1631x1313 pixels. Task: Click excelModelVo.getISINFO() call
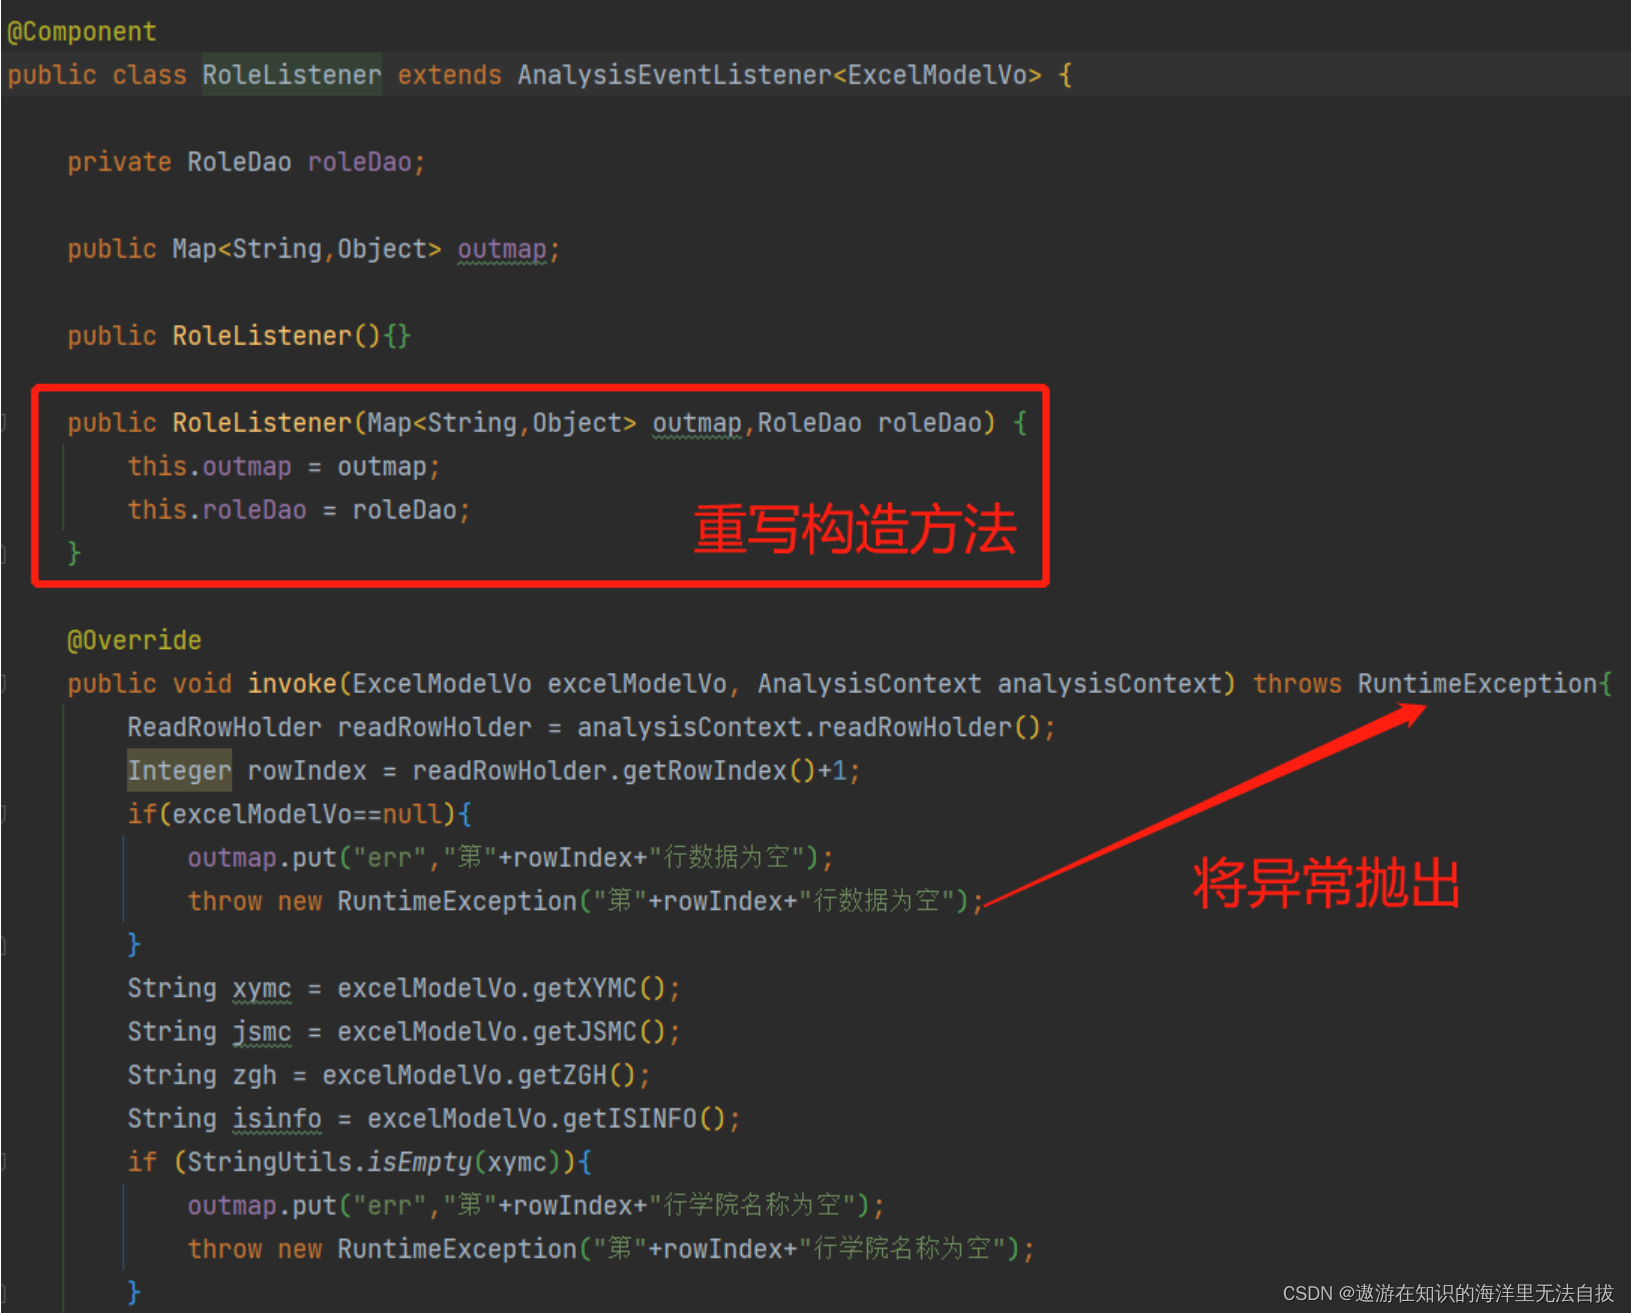click(x=546, y=1119)
